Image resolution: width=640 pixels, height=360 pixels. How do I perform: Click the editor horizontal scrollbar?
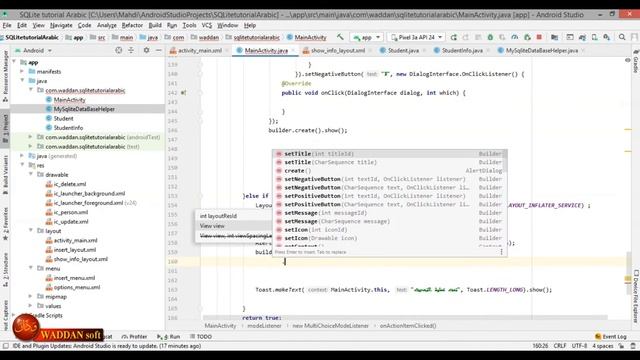tap(405, 317)
